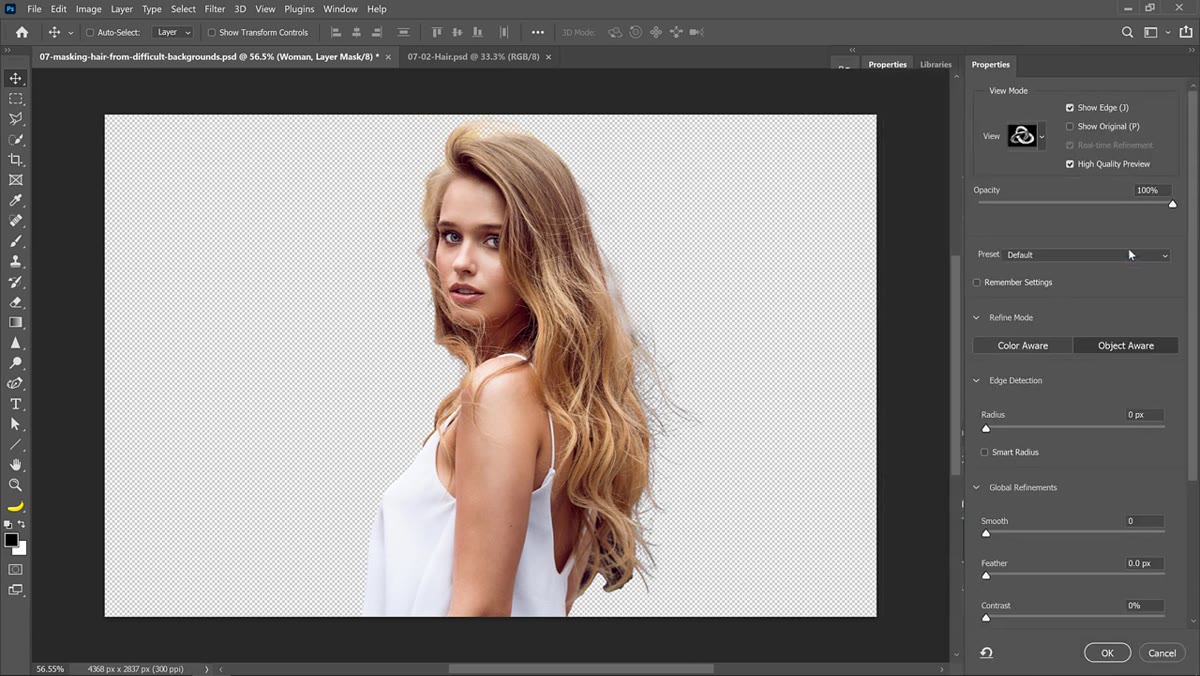Collapse the Global Refinements section
Viewport: 1200px width, 676px height.
click(977, 488)
